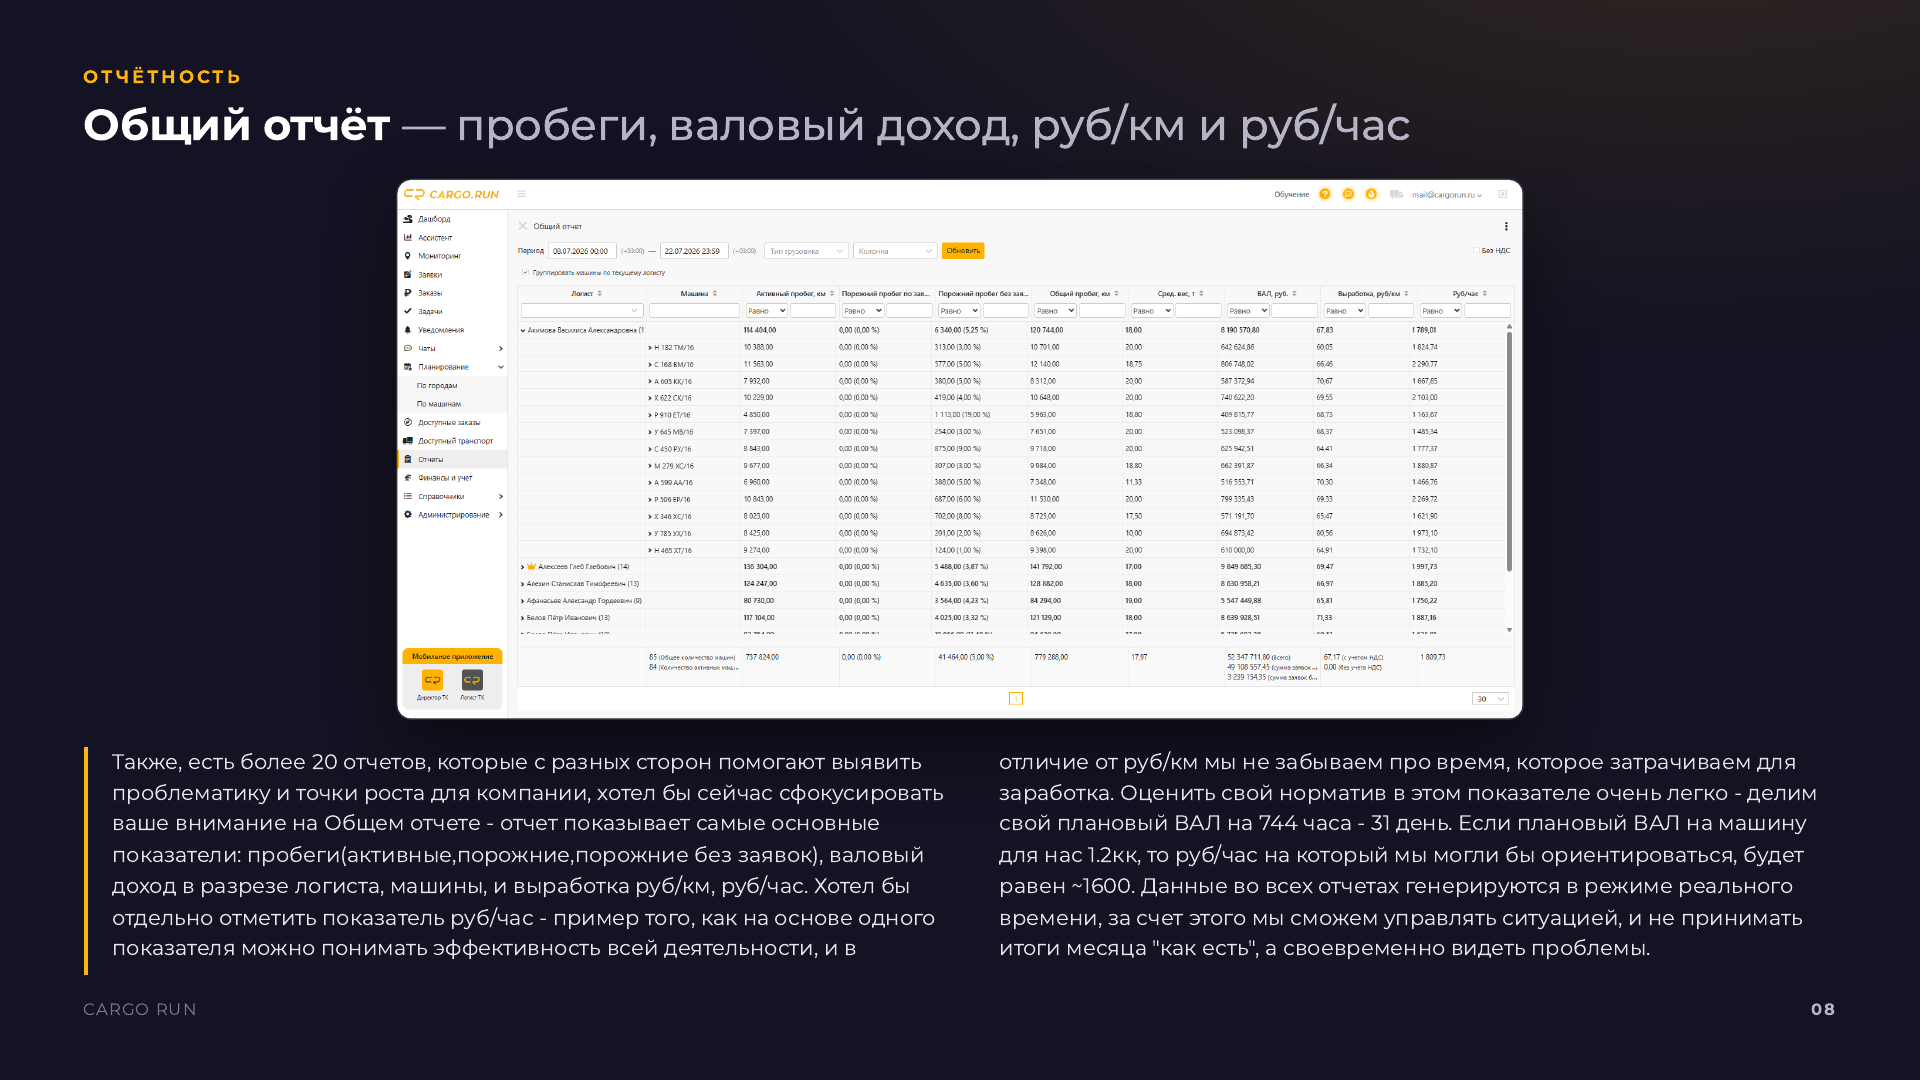The height and width of the screenshot is (1080, 1920).
Task: Close the Общий отчет report tab
Action: pos(523,226)
